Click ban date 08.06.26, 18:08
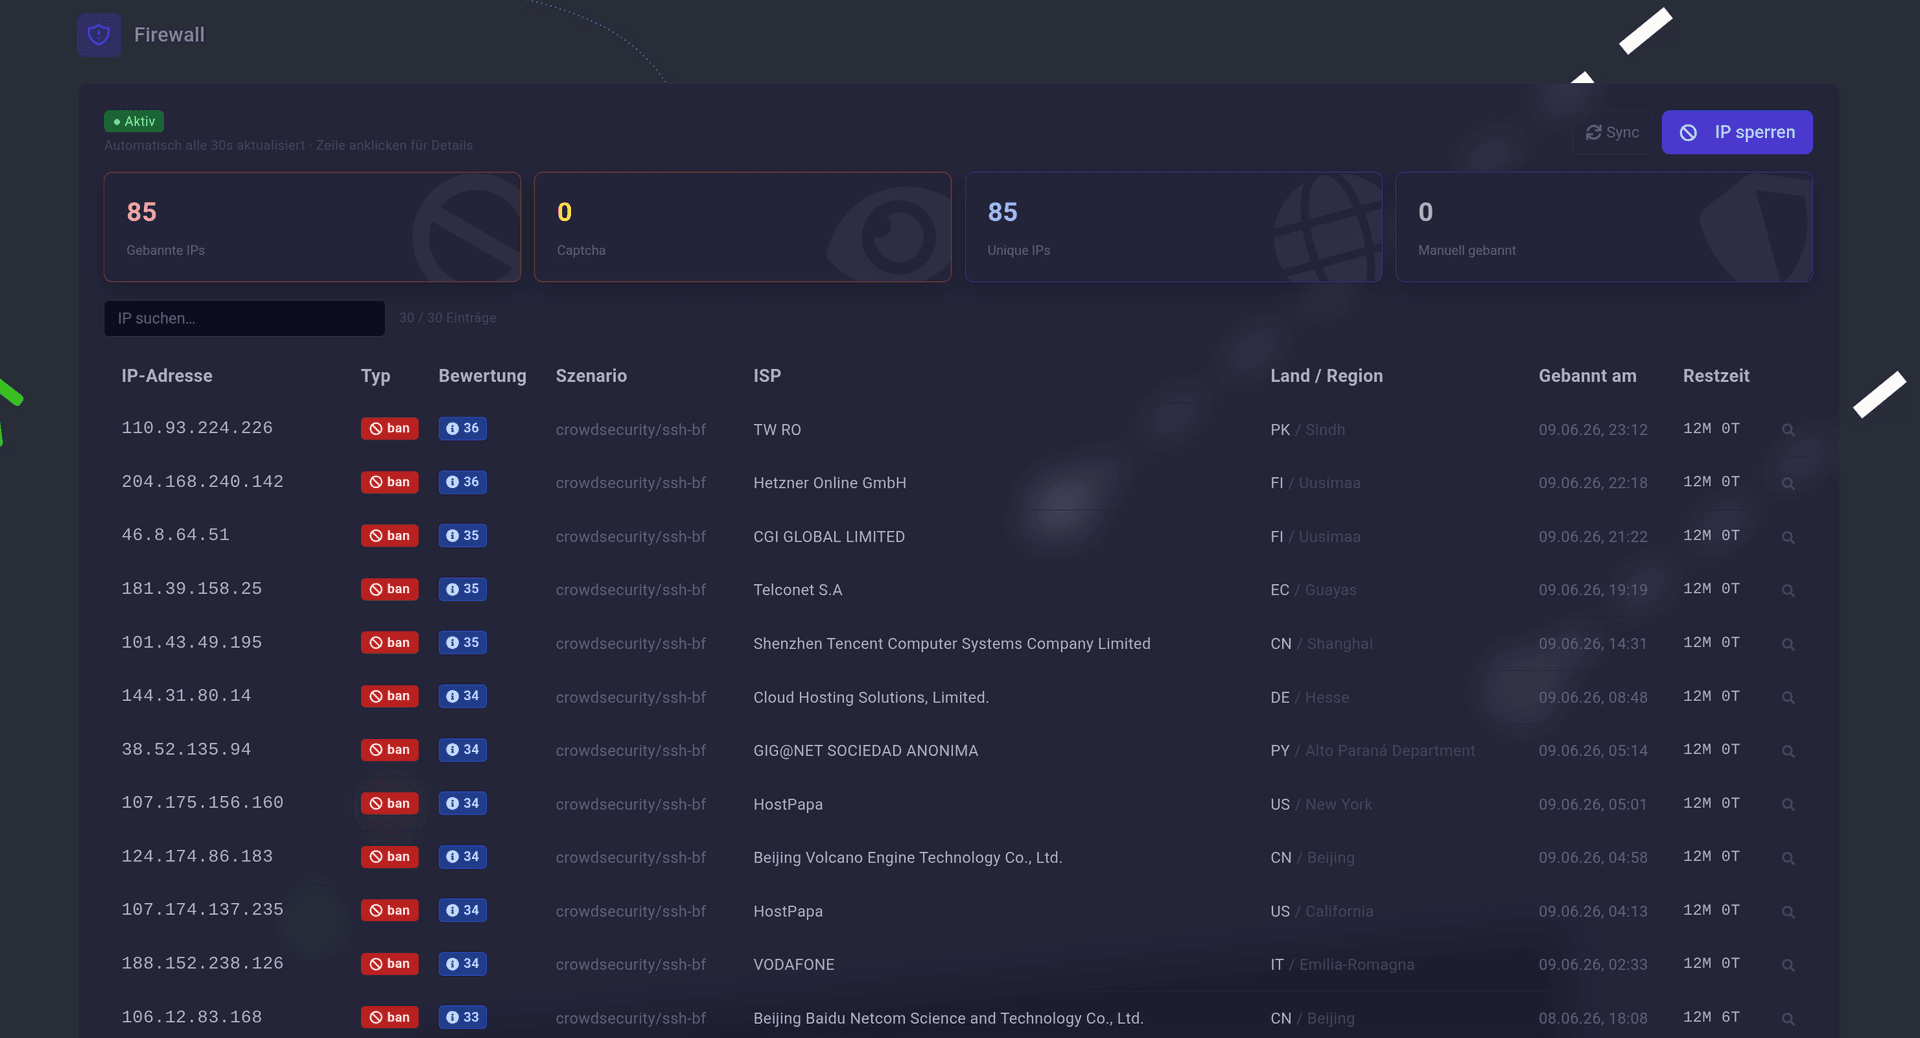This screenshot has width=1920, height=1038. click(x=1593, y=1019)
